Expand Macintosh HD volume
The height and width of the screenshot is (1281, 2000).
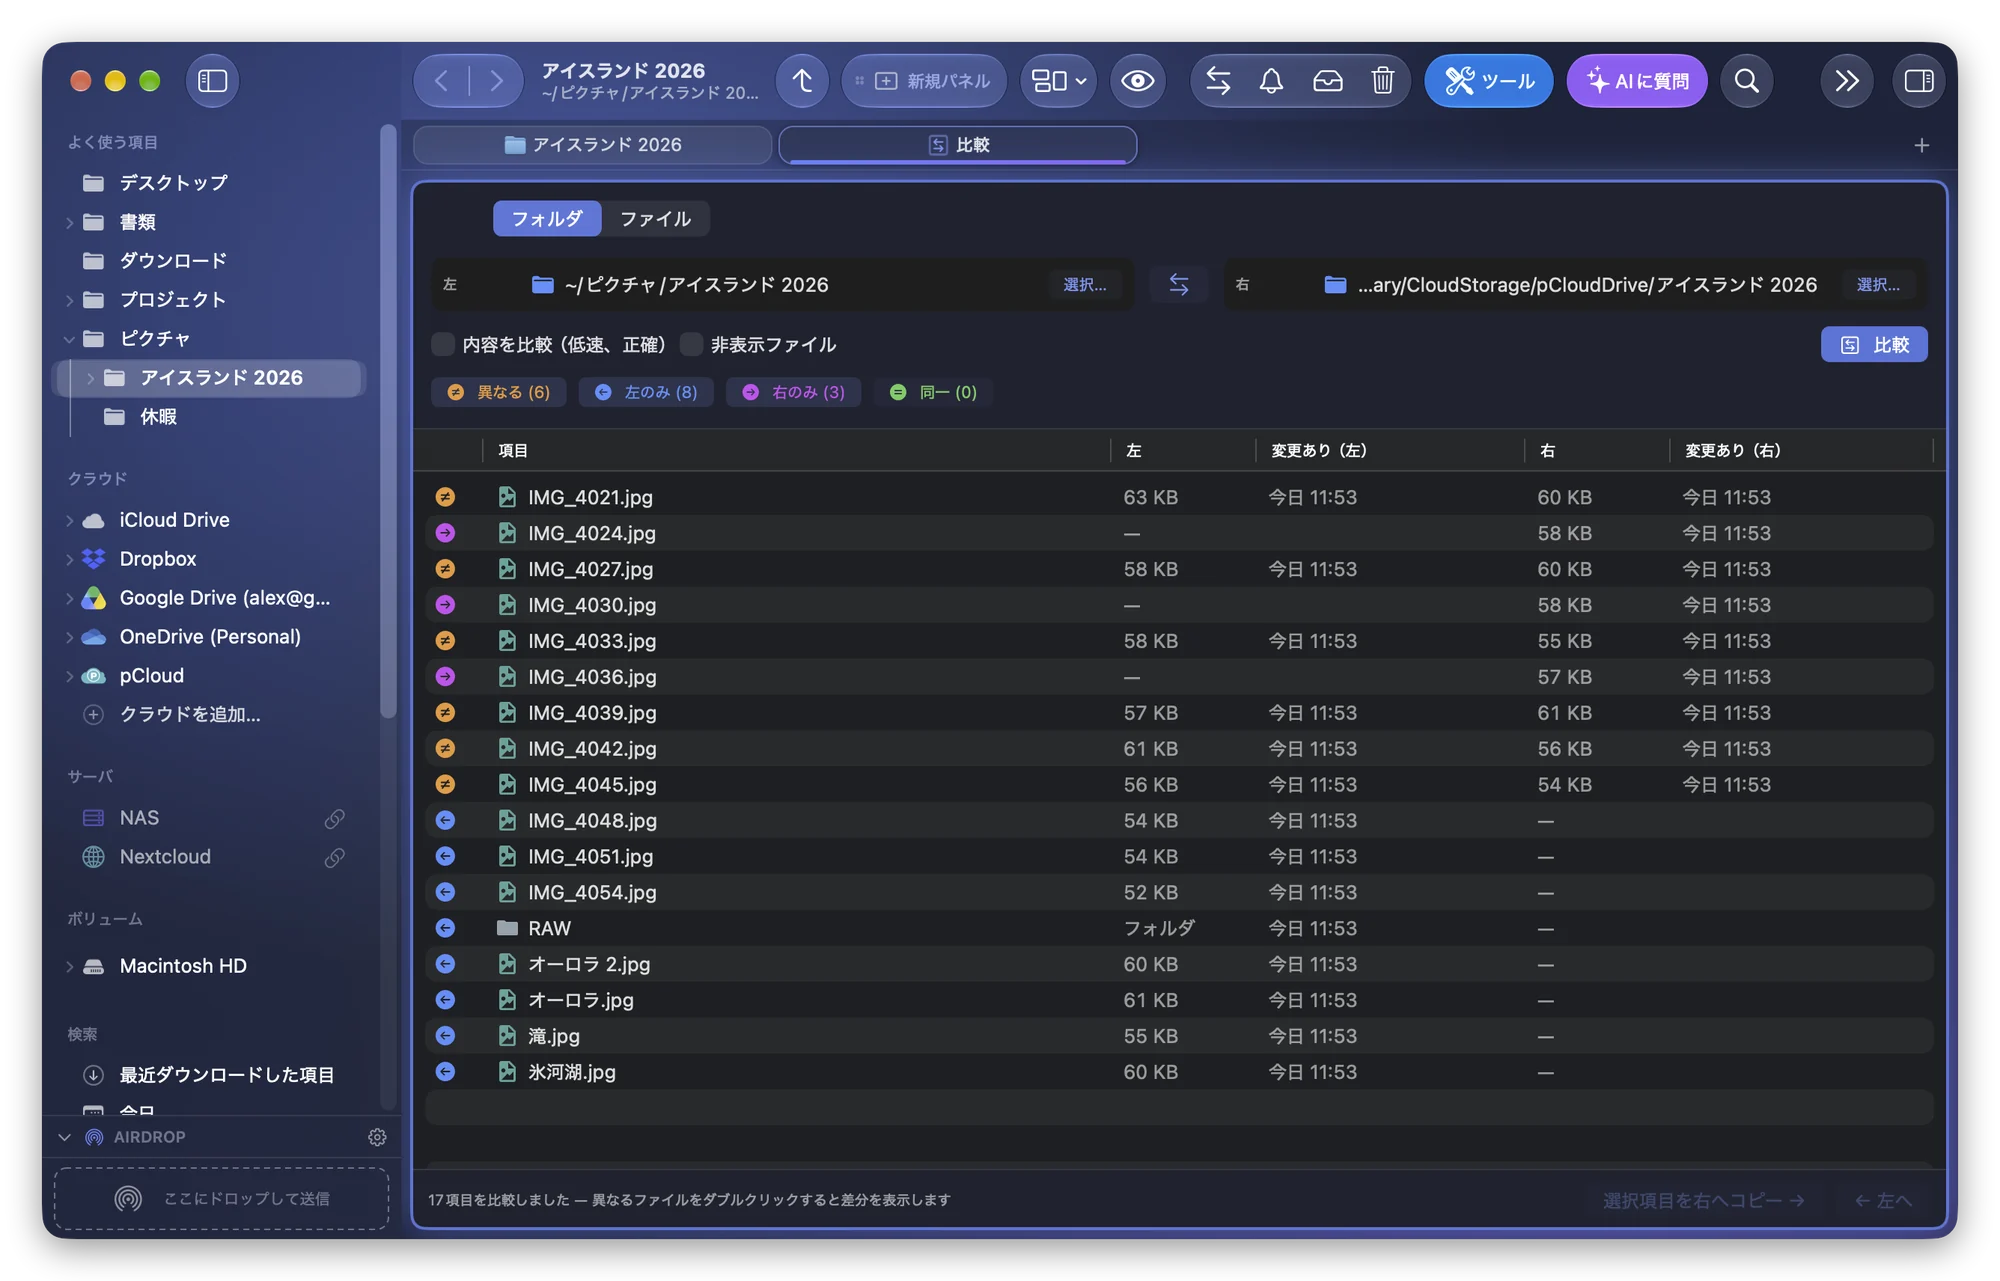click(69, 967)
